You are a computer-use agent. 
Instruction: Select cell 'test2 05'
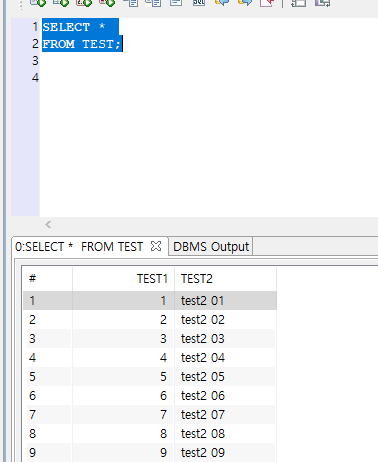tap(225, 377)
